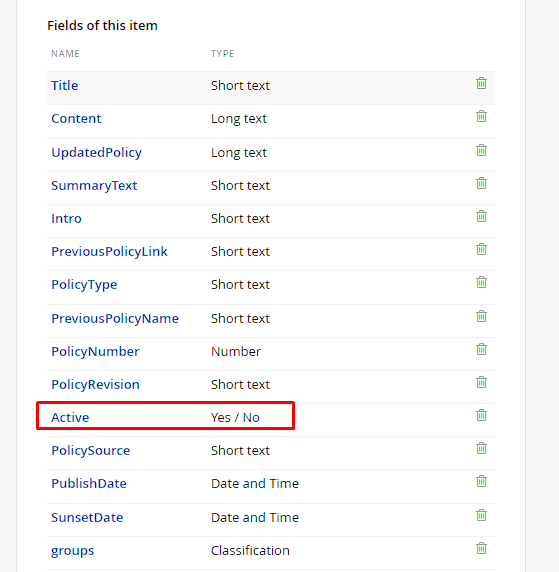Edit the PolicyType field
The width and height of the screenshot is (559, 572).
tap(84, 285)
